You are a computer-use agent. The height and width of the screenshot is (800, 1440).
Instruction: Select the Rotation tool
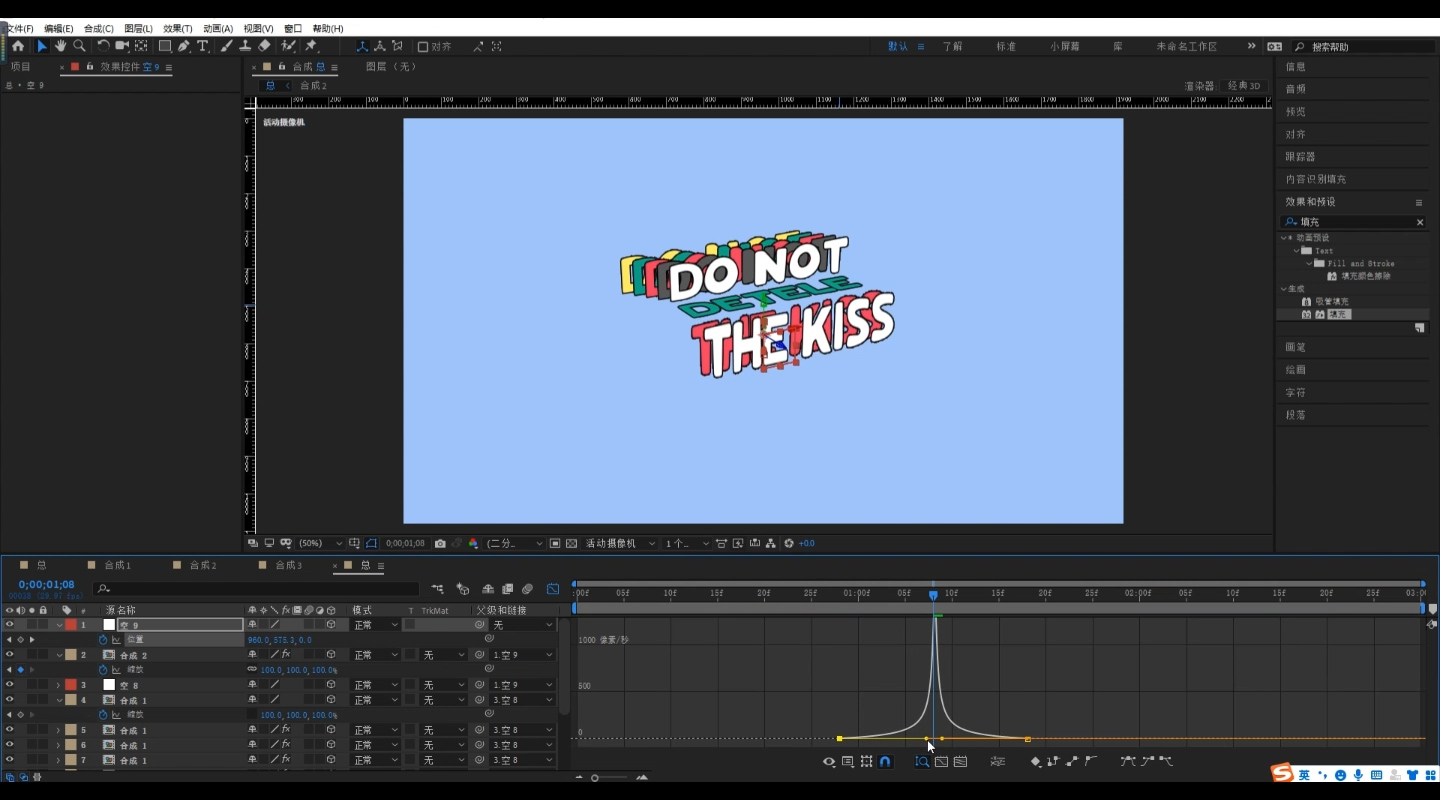coord(103,46)
